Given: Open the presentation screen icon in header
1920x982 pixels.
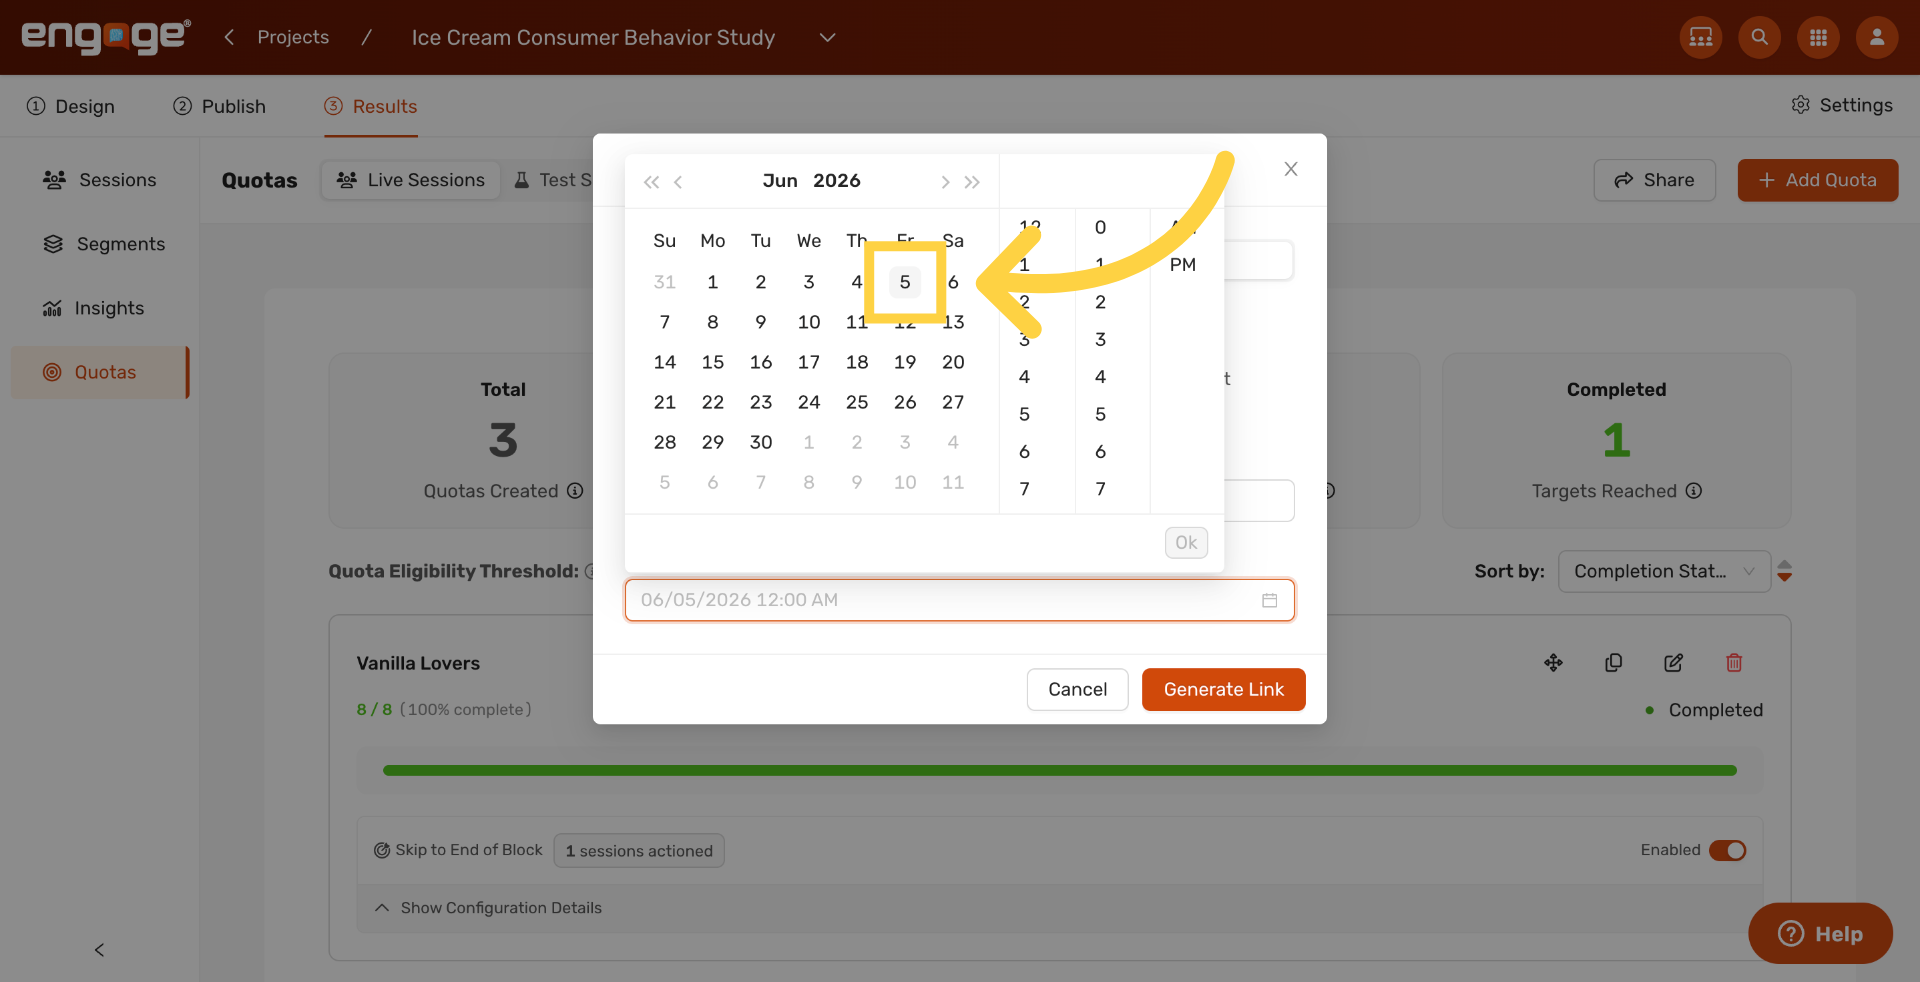Looking at the screenshot, I should (1700, 37).
